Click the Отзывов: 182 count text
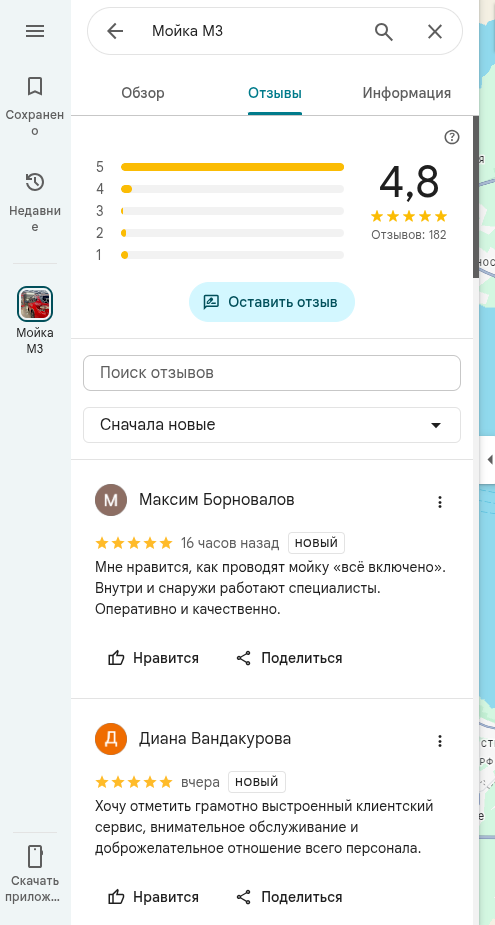 point(409,235)
